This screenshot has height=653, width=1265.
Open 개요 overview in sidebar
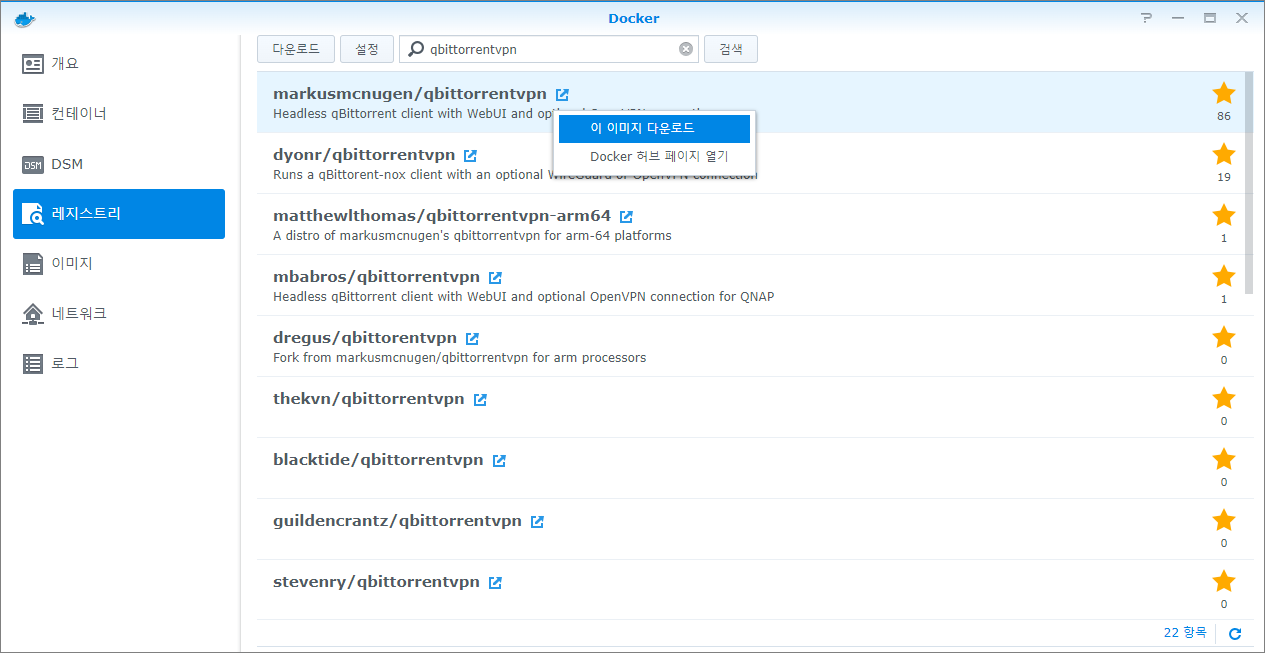point(119,64)
